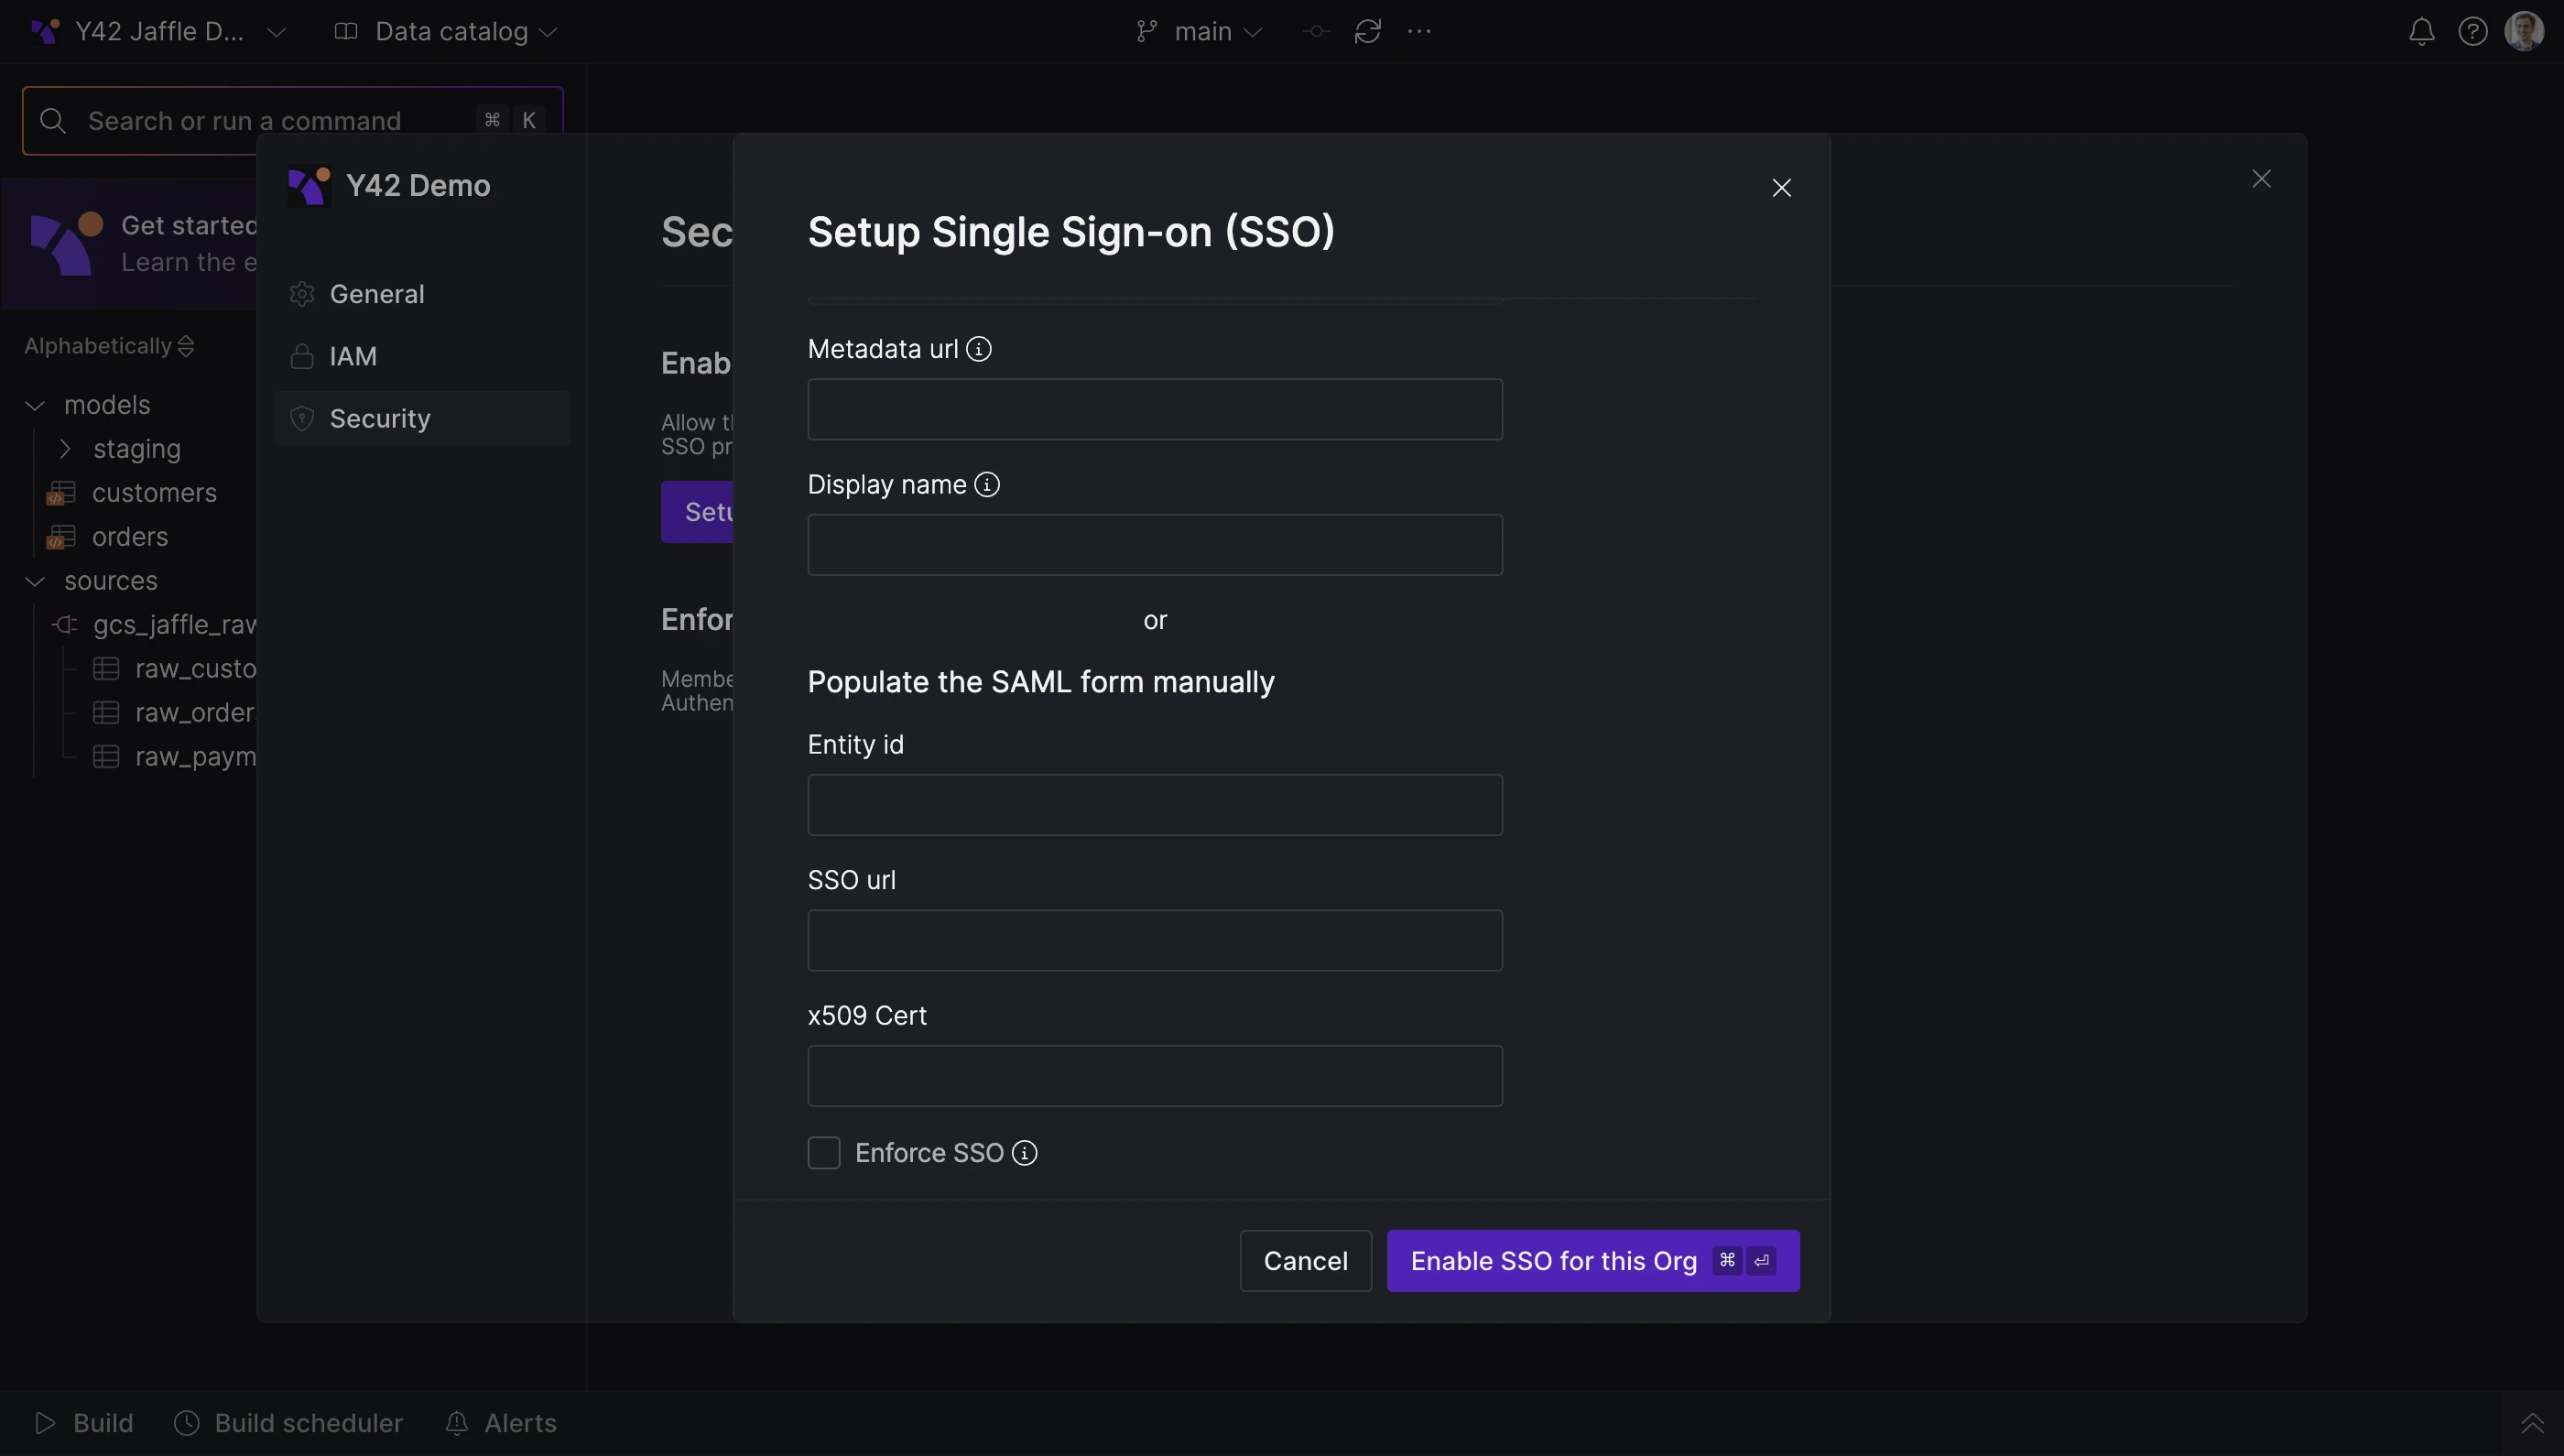This screenshot has width=2564, height=1456.
Task: Click the Display name info icon
Action: (987, 485)
